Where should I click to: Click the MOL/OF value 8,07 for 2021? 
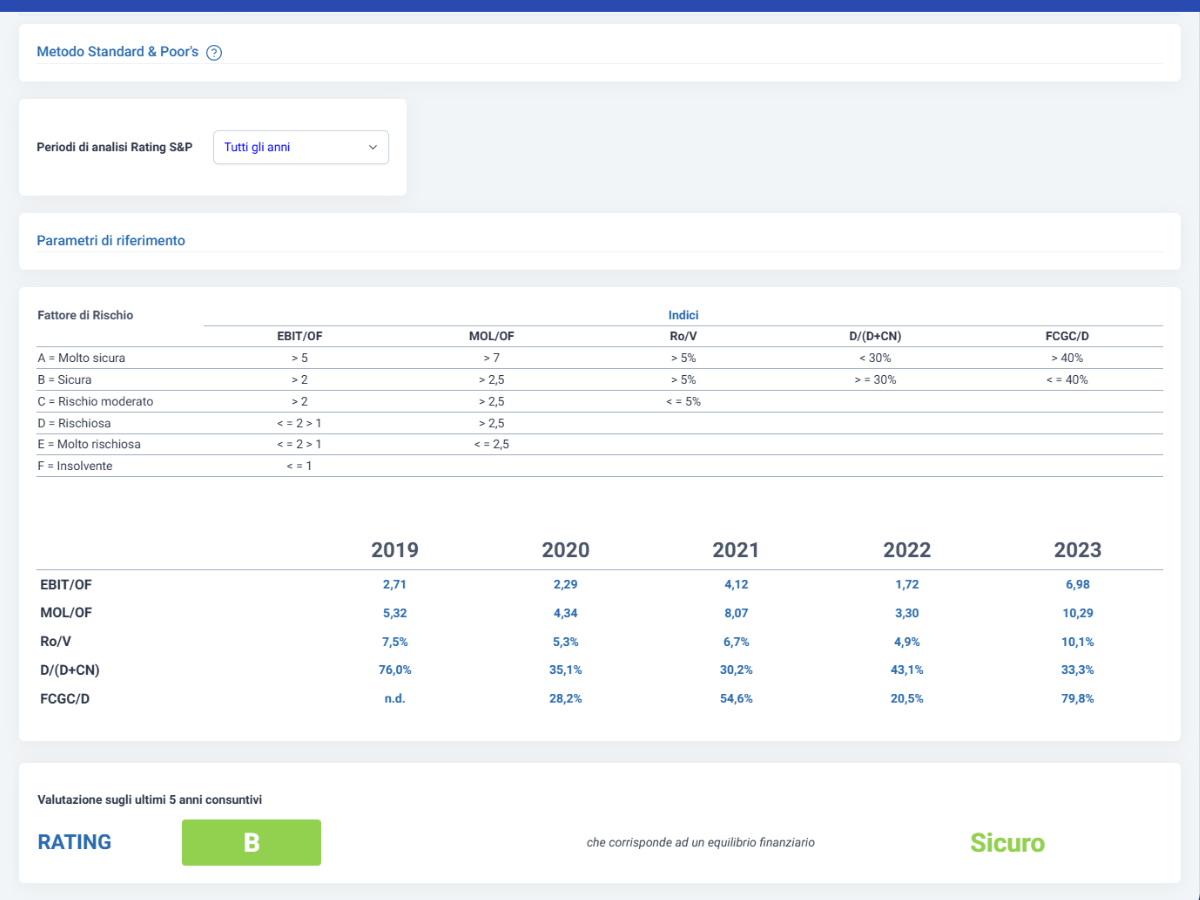pyautogui.click(x=736, y=613)
